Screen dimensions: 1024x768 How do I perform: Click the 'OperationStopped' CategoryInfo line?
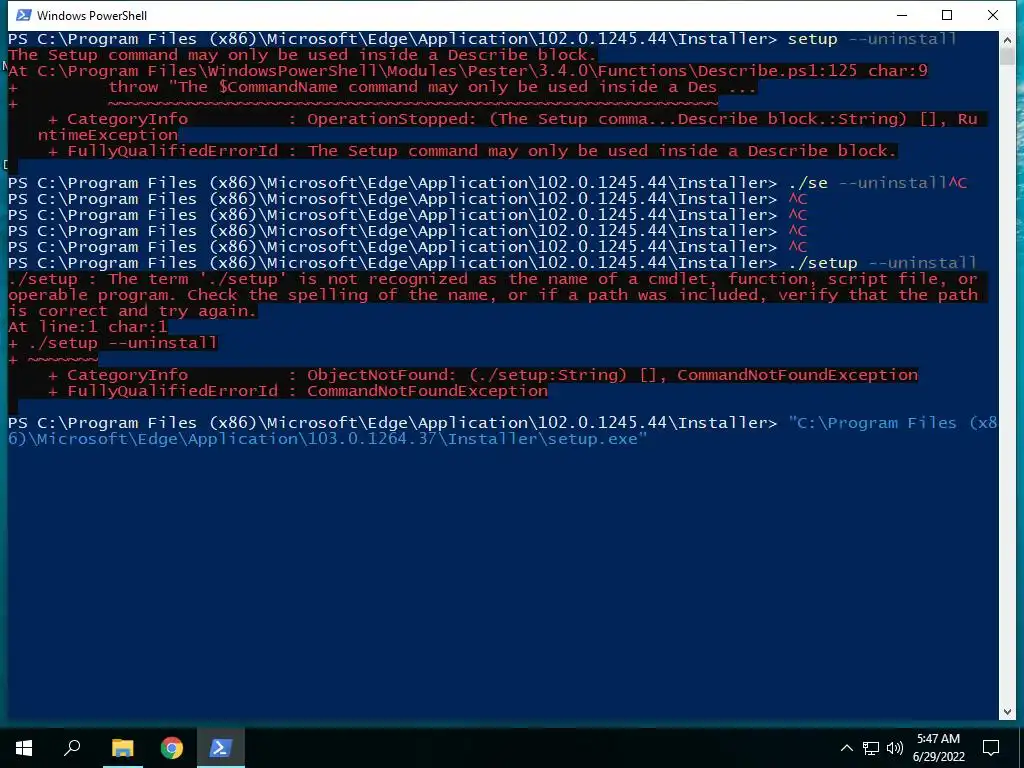pyautogui.click(x=513, y=119)
